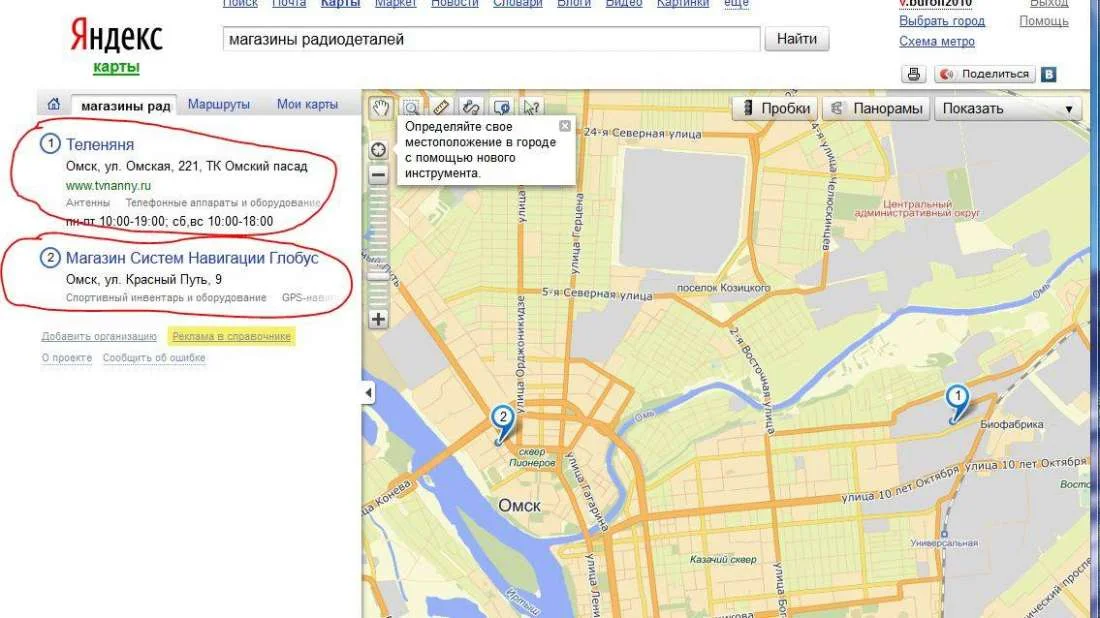Select the ruler distance tool
Image resolution: width=1100 pixels, height=618 pixels.
click(441, 107)
